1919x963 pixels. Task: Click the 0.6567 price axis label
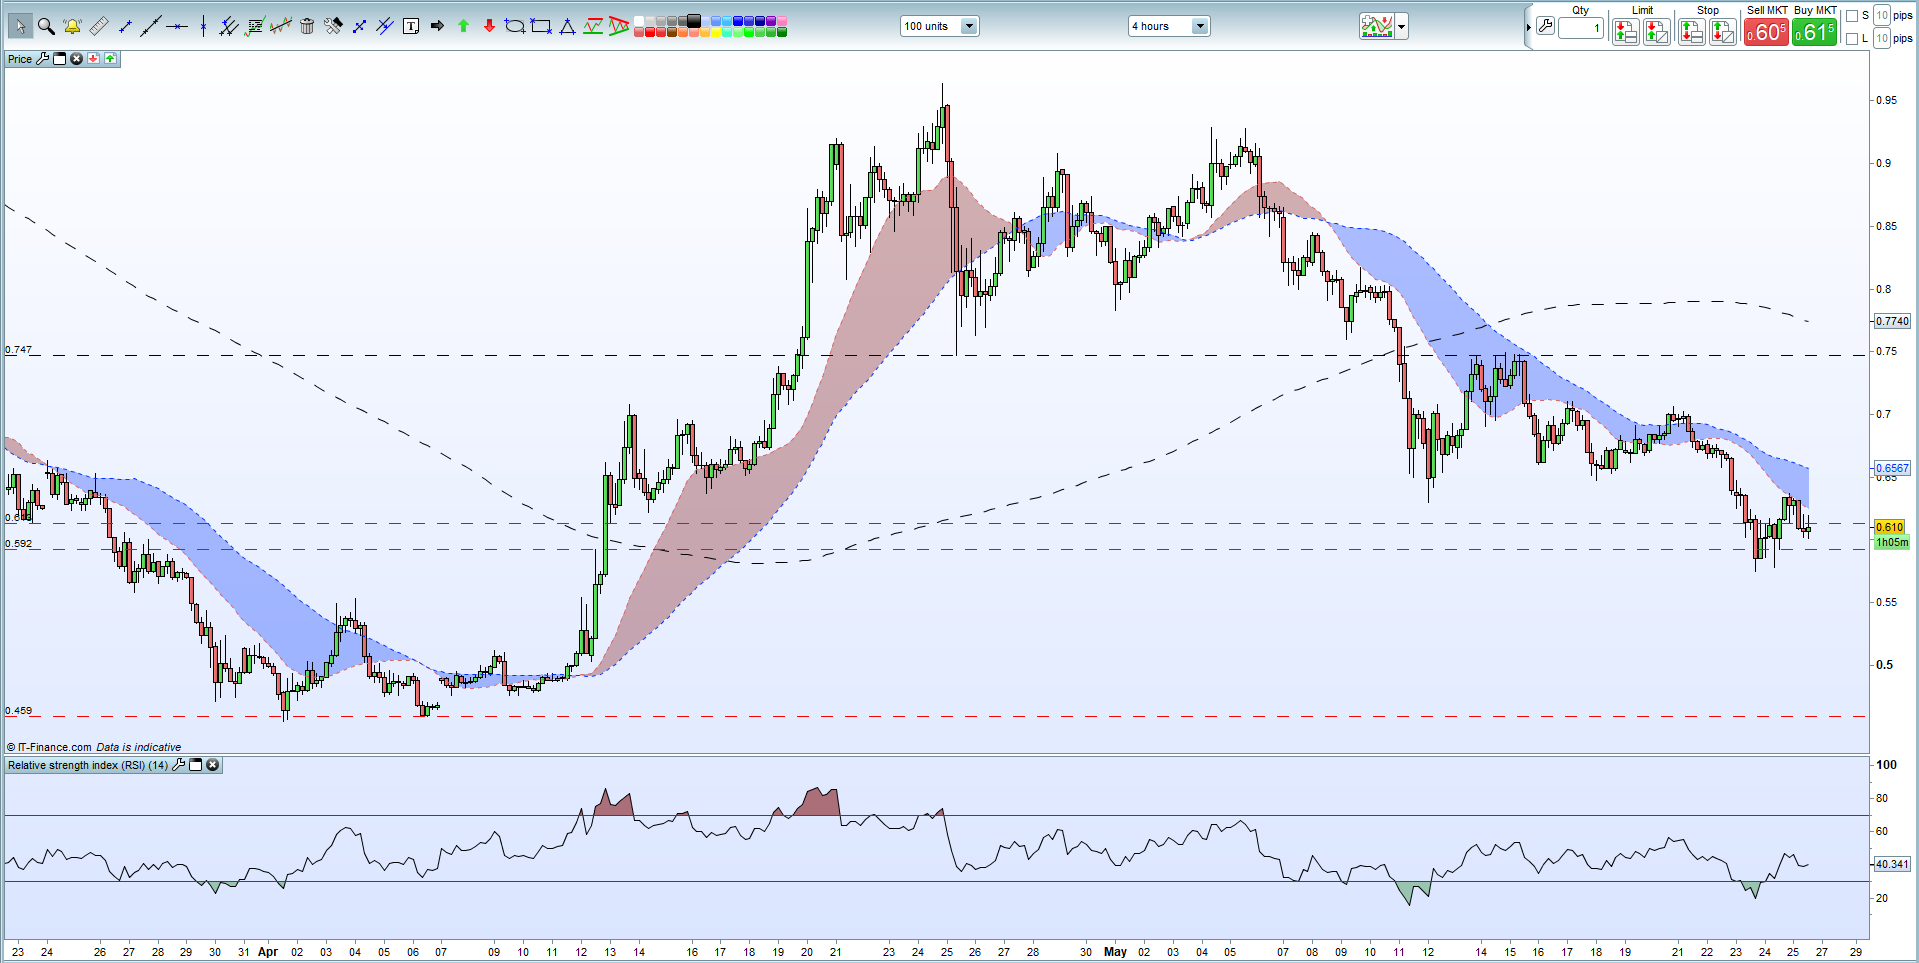tap(1892, 468)
